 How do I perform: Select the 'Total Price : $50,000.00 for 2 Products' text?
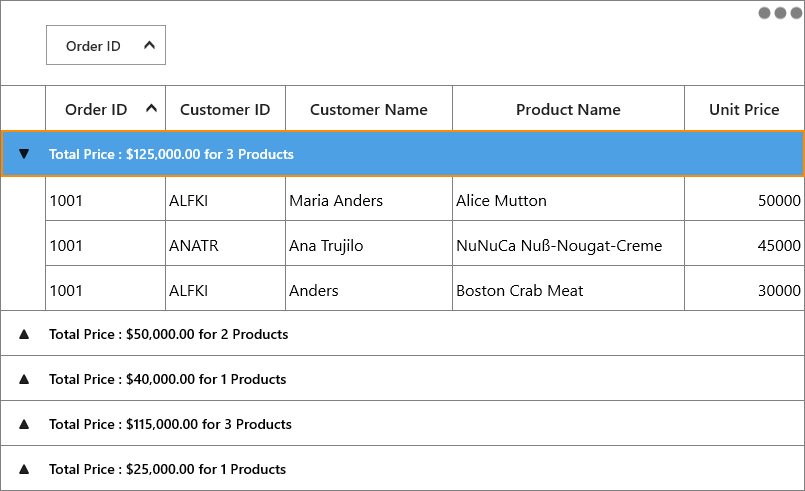168,334
